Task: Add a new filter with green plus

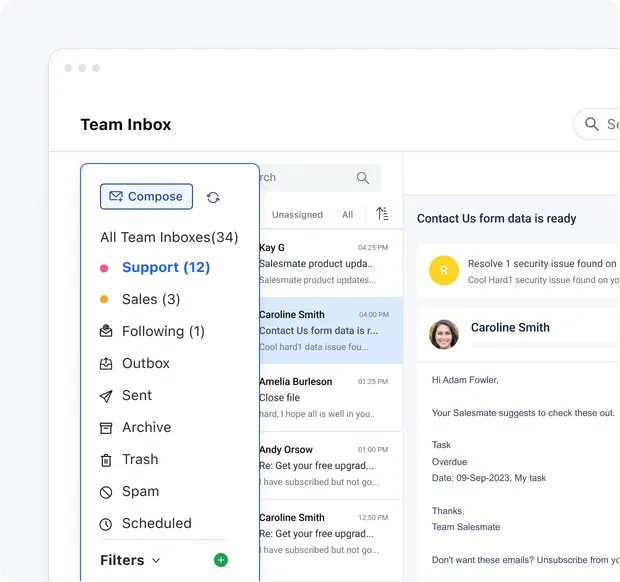Action: pyautogui.click(x=221, y=560)
